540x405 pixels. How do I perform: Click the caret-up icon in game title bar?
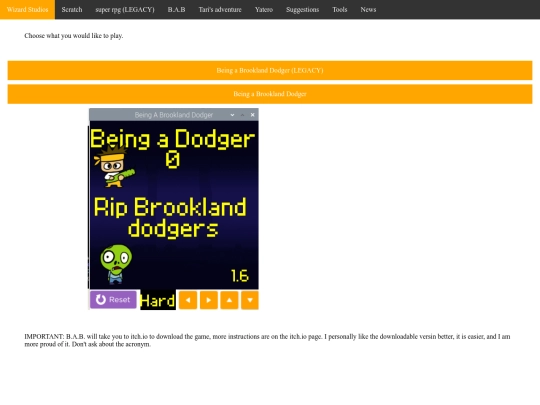coord(242,115)
